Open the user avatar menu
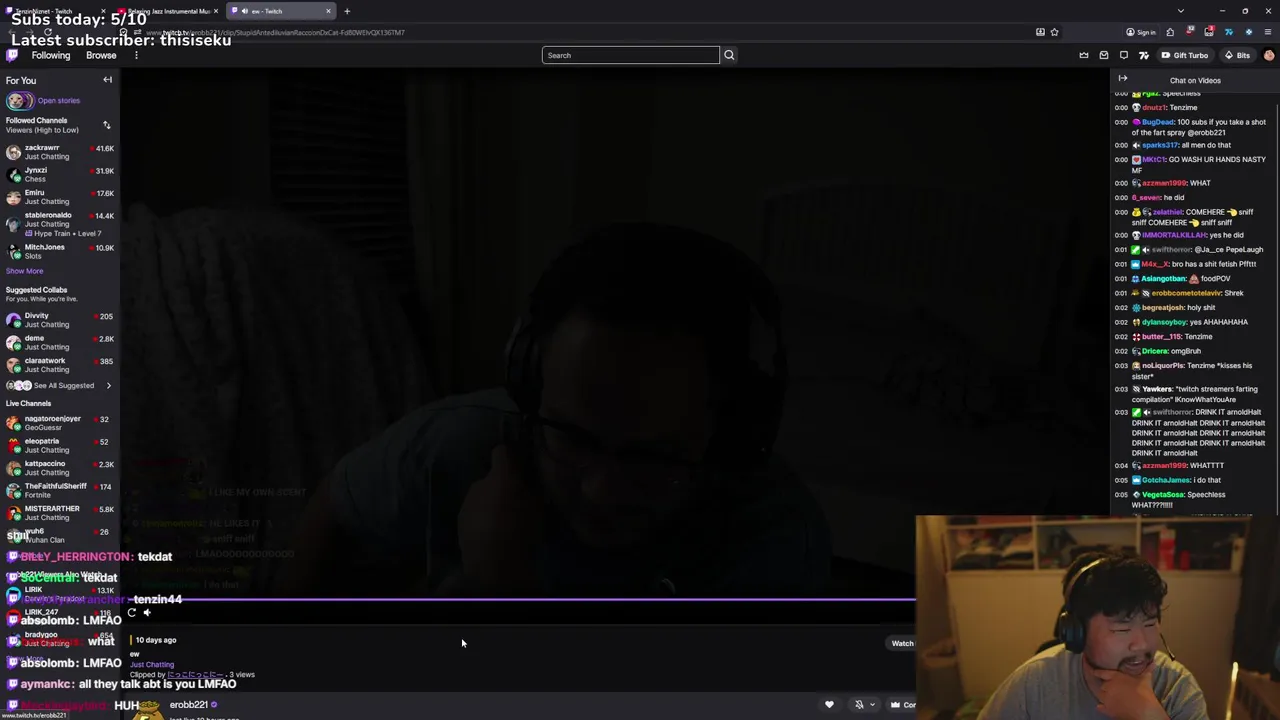 pos(1268,55)
